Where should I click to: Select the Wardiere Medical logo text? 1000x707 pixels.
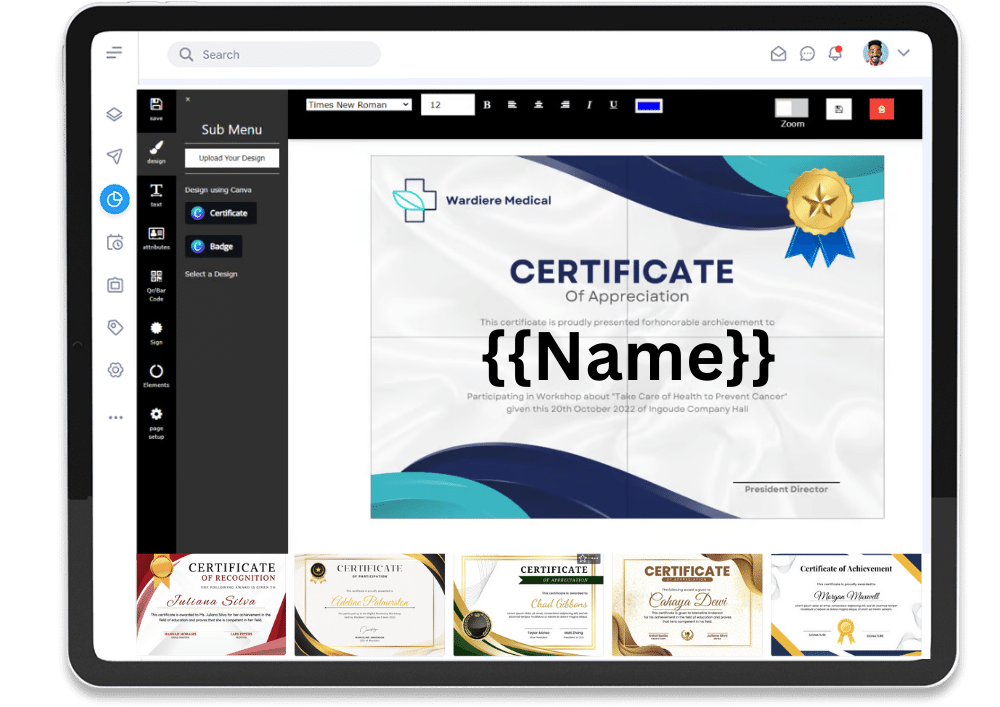(x=498, y=200)
